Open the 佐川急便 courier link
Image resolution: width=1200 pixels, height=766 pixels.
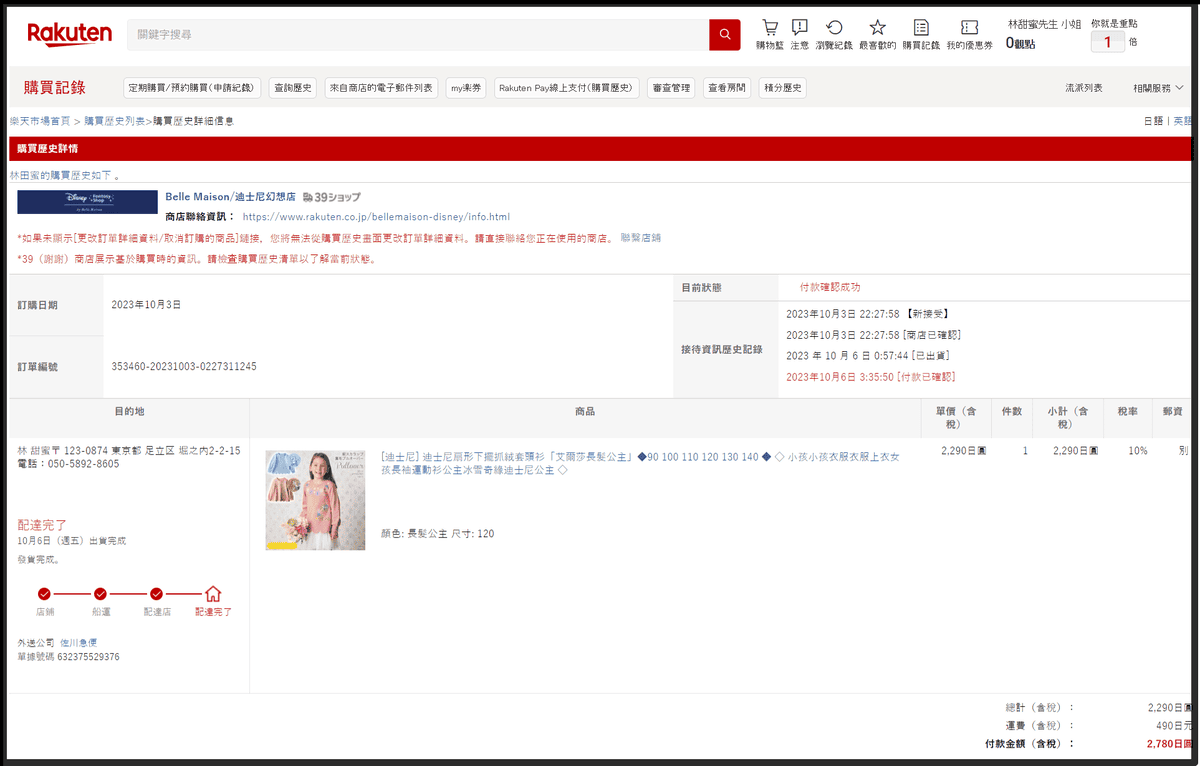coord(79,642)
